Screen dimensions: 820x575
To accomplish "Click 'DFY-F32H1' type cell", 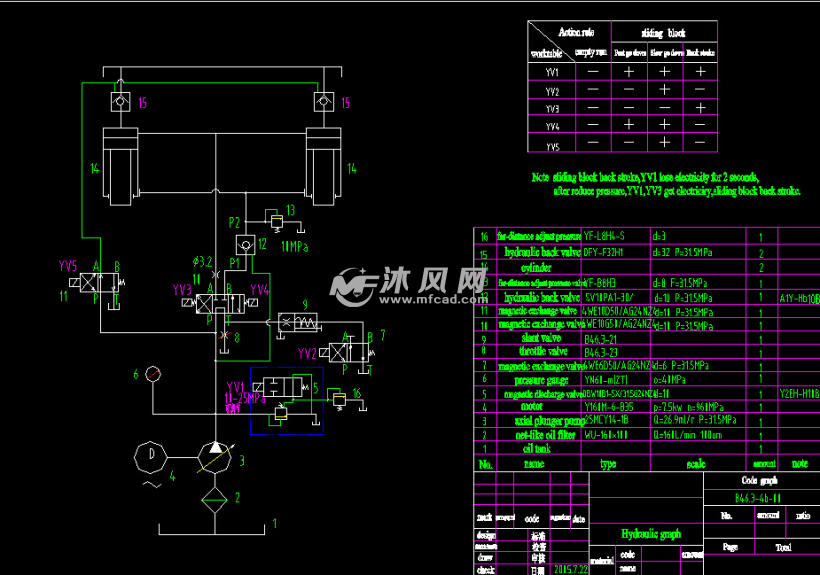I will [603, 252].
